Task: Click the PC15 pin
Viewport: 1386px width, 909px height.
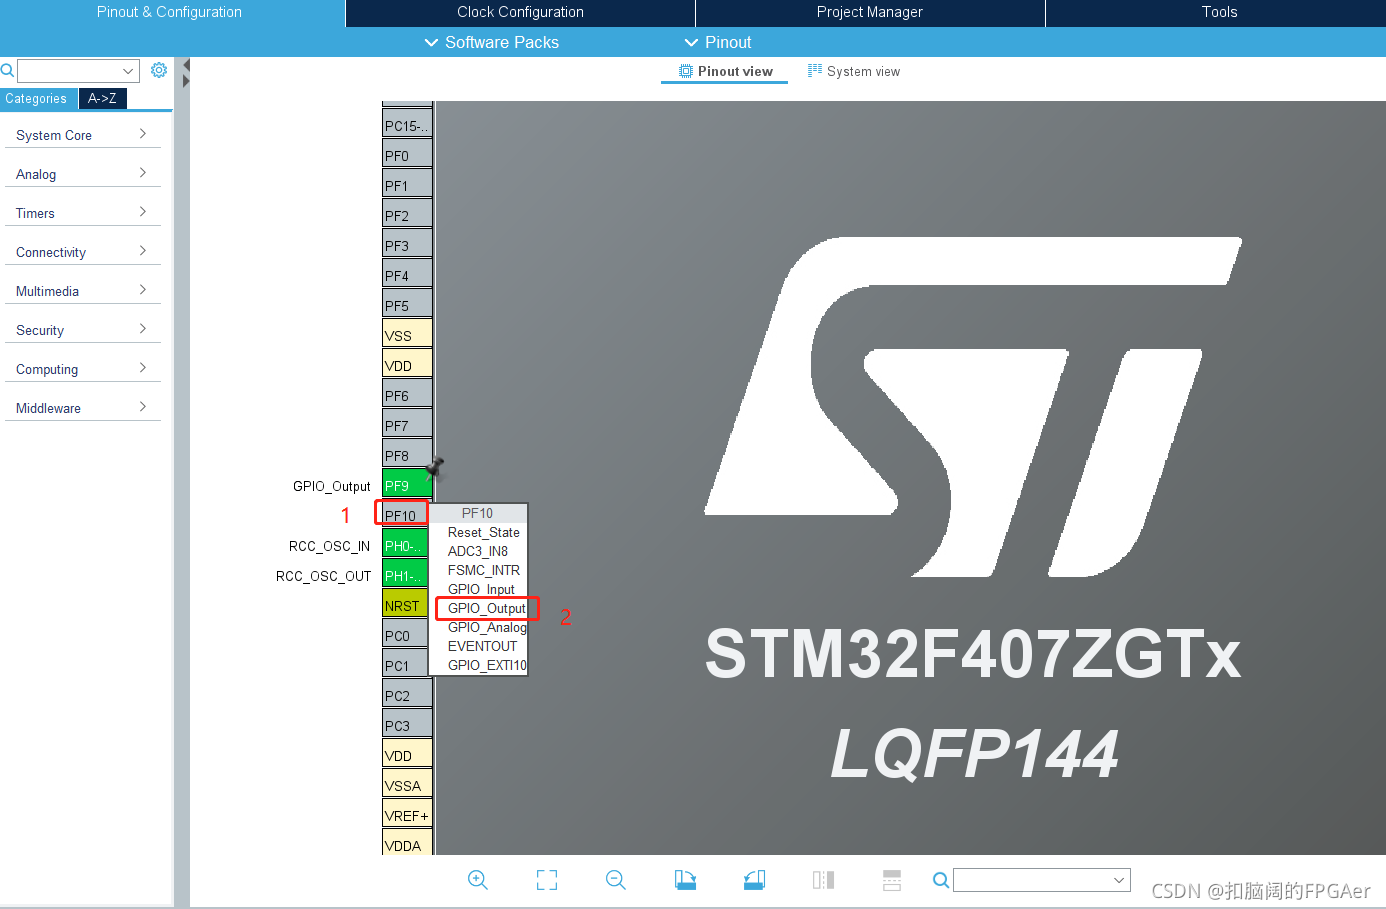Action: 407,124
